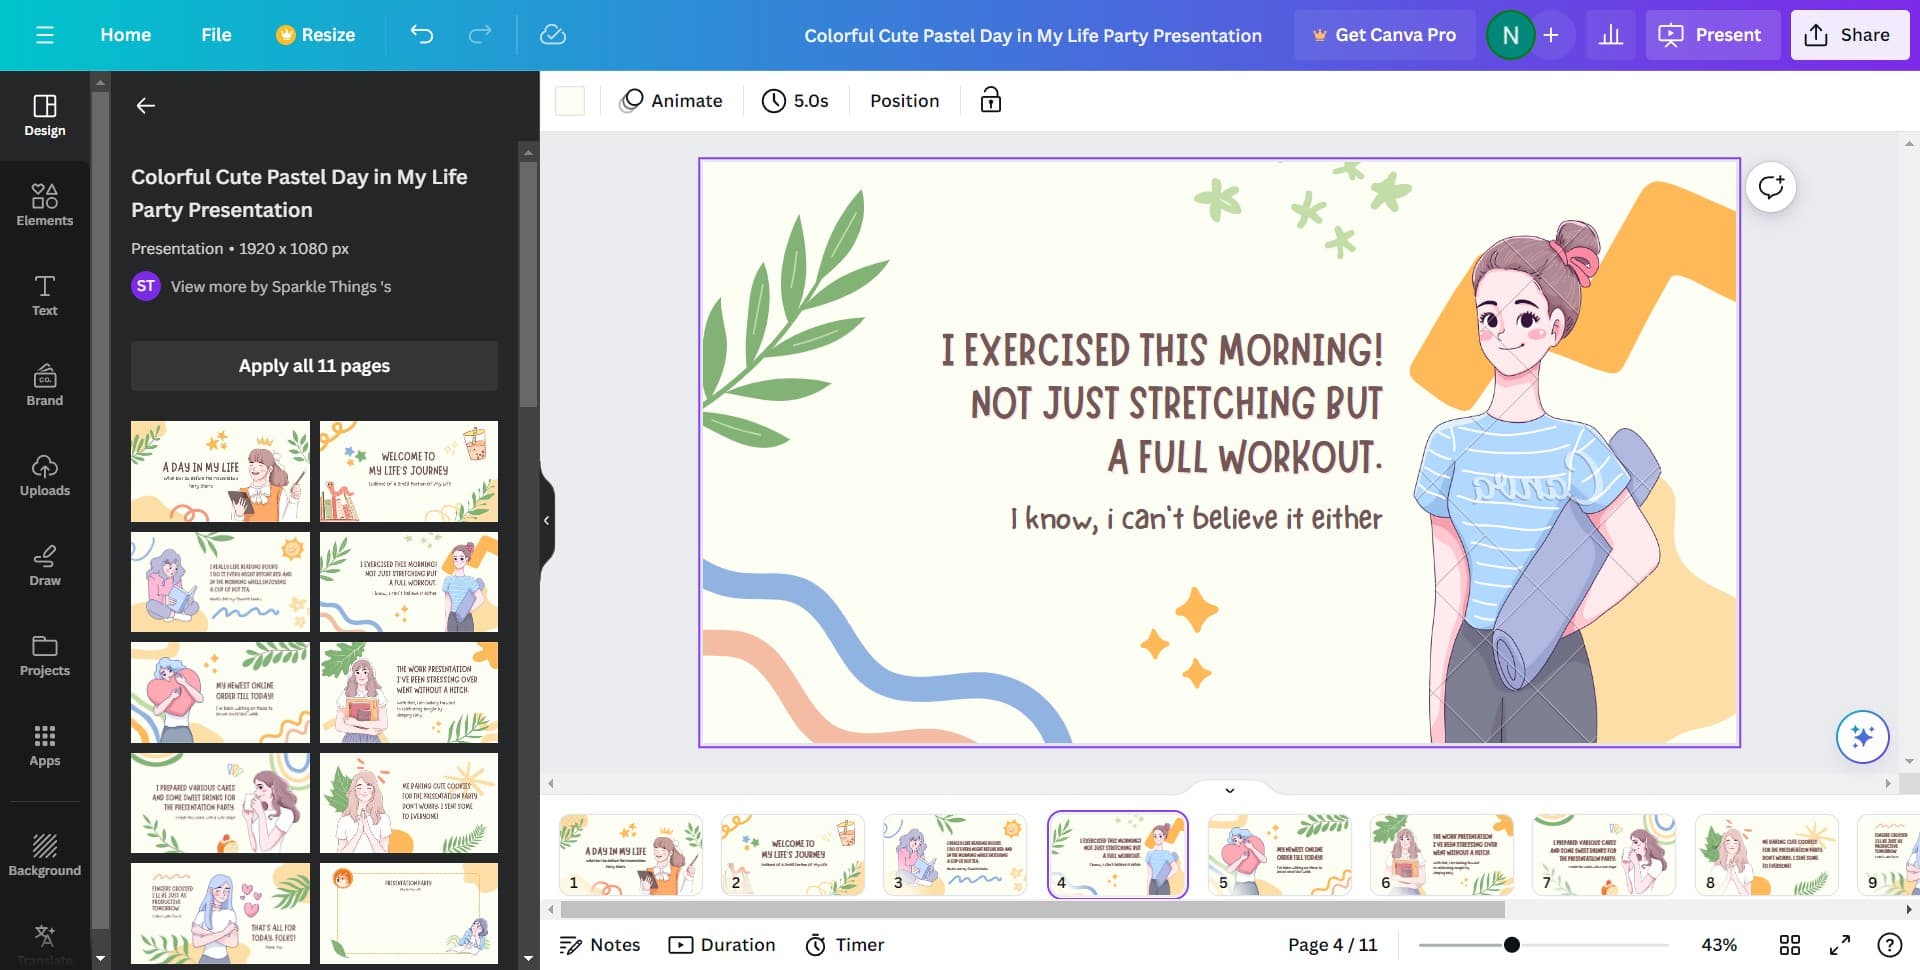Select the Draw tool in sidebar
This screenshot has width=1920, height=970.
45,565
